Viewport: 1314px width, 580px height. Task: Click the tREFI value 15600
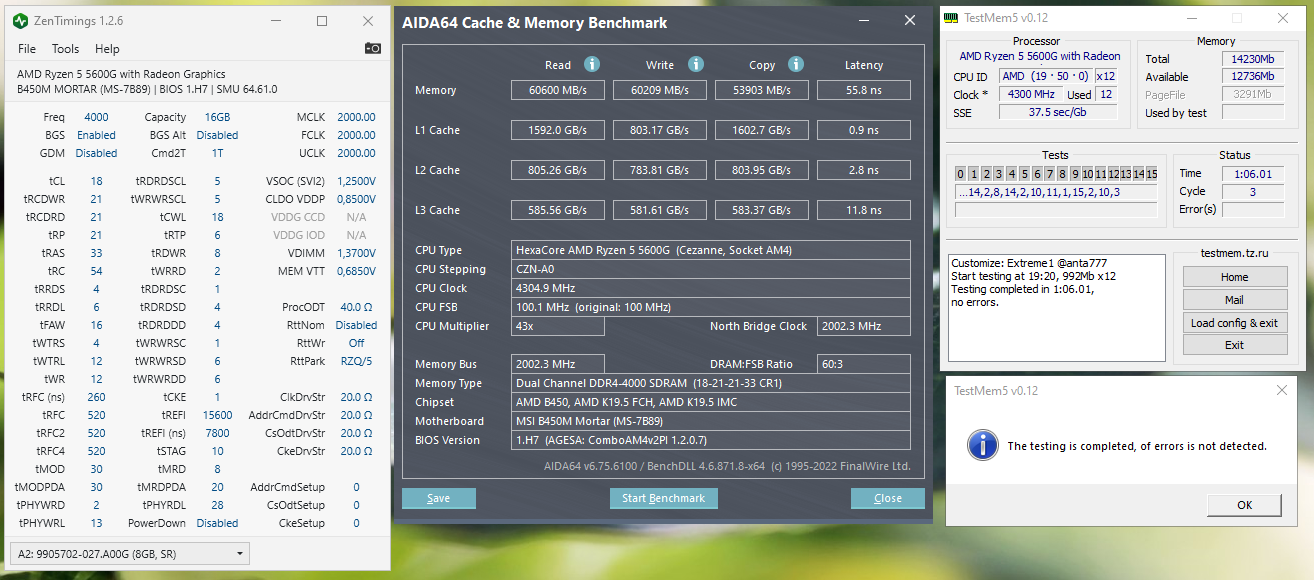click(217, 415)
